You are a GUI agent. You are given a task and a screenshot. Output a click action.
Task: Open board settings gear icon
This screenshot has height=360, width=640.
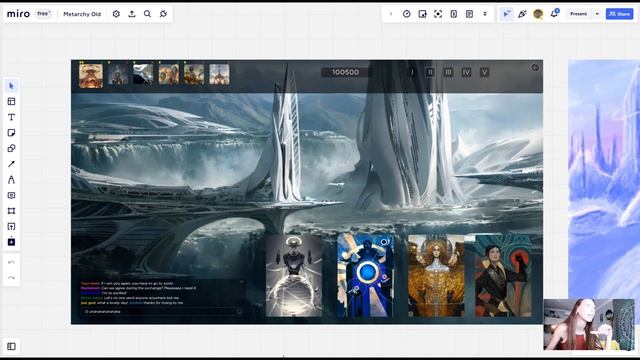pyautogui.click(x=116, y=14)
